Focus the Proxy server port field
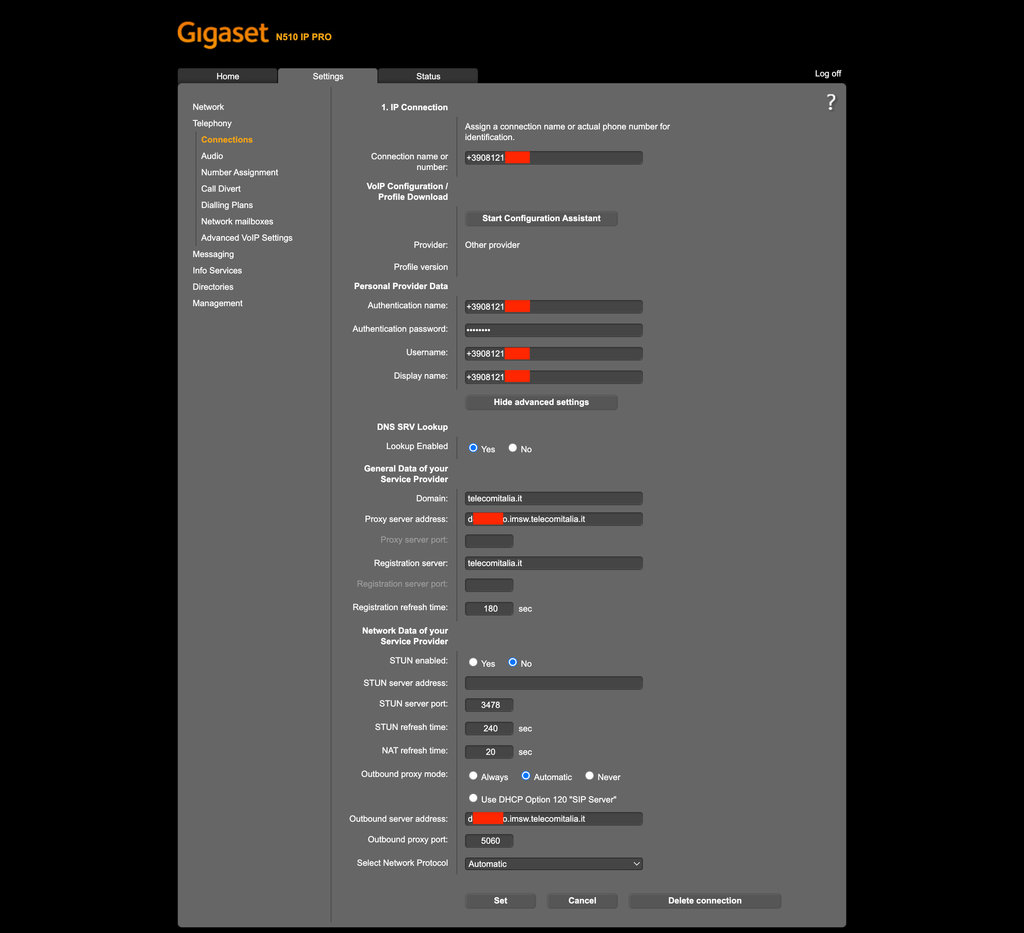Screen dimensions: 1024x933 click(489, 541)
